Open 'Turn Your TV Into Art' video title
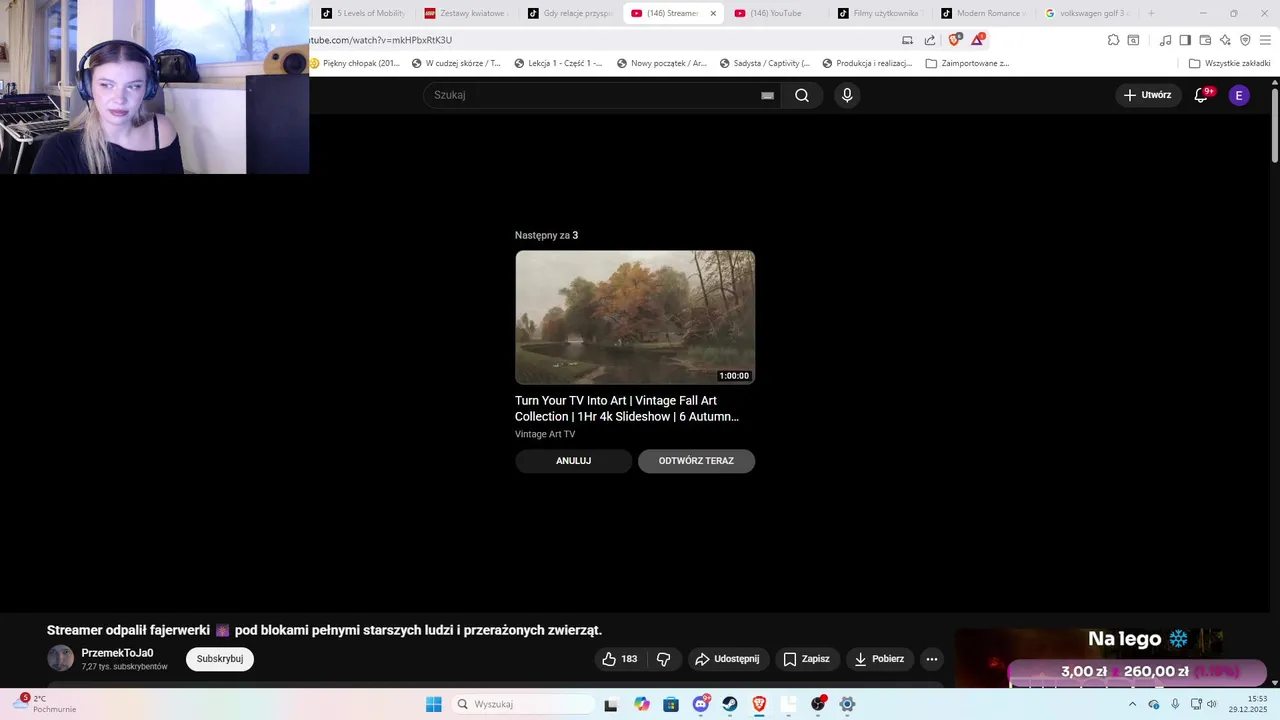The height and width of the screenshot is (720, 1280). click(627, 408)
